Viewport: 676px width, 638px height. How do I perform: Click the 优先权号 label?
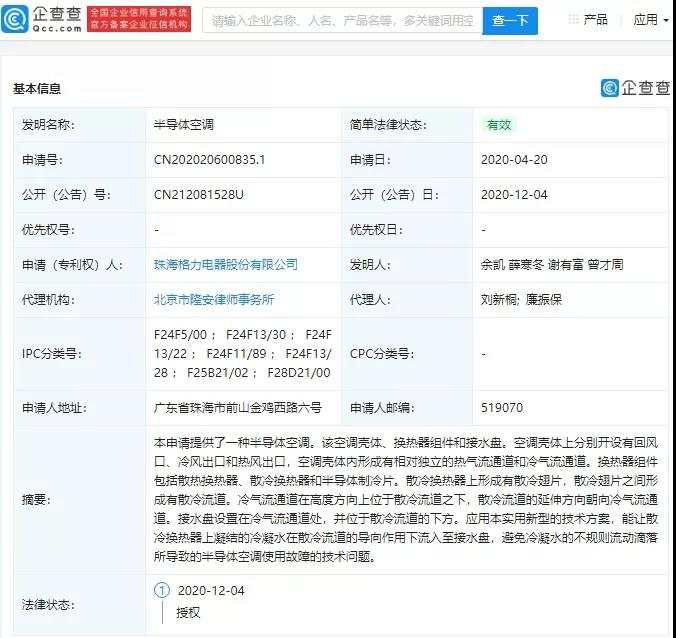tap(48, 230)
